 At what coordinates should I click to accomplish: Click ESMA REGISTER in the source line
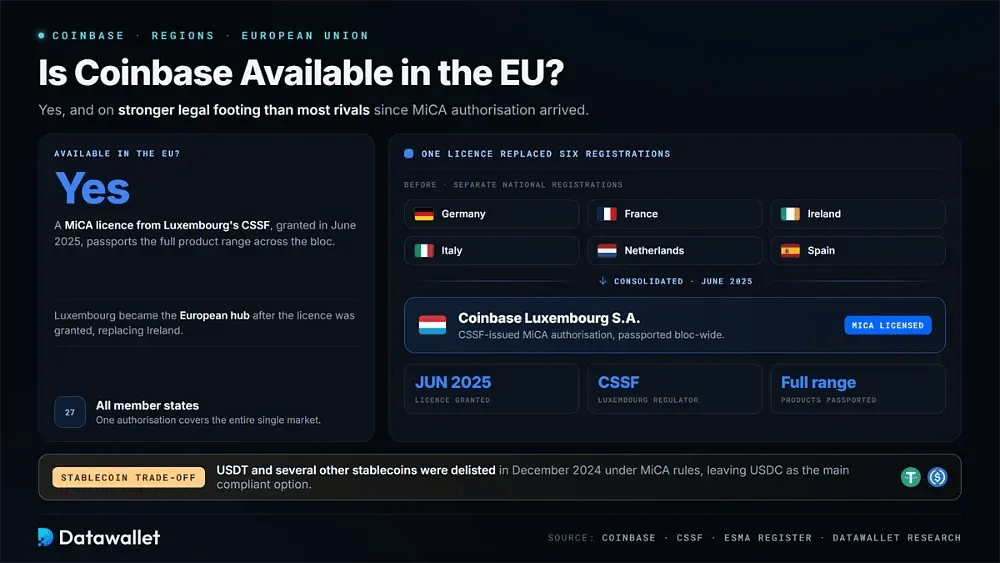[768, 537]
